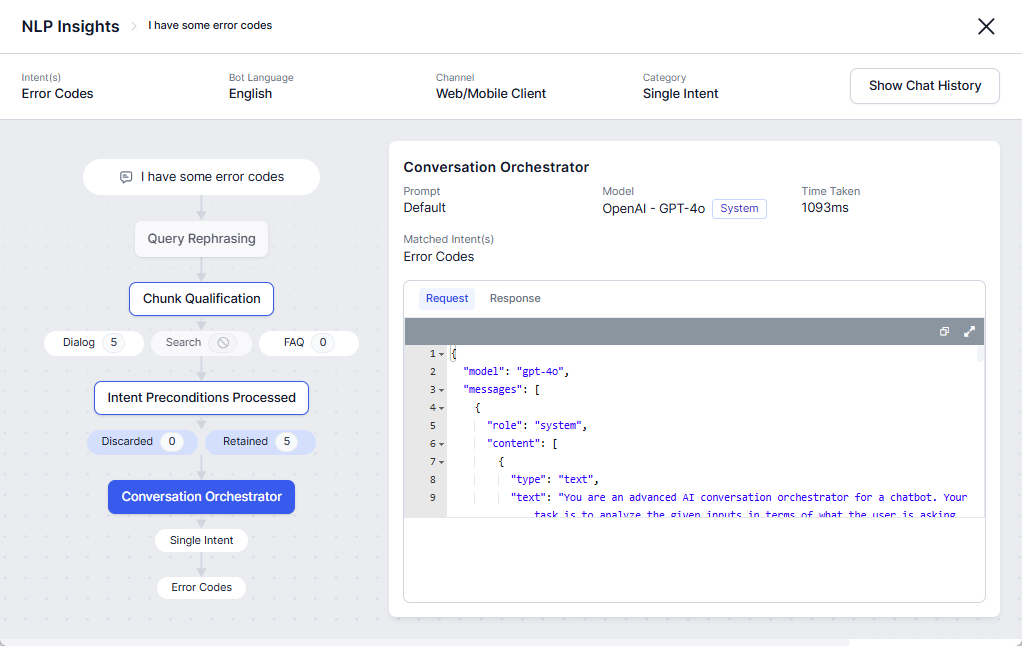Collapse the fold arrow on line 7

click(x=441, y=462)
